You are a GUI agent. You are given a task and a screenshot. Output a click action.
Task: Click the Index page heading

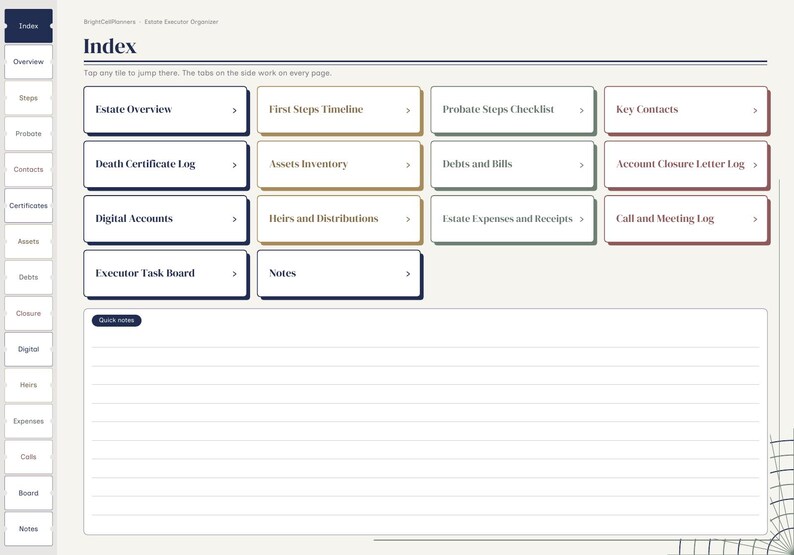(x=110, y=46)
